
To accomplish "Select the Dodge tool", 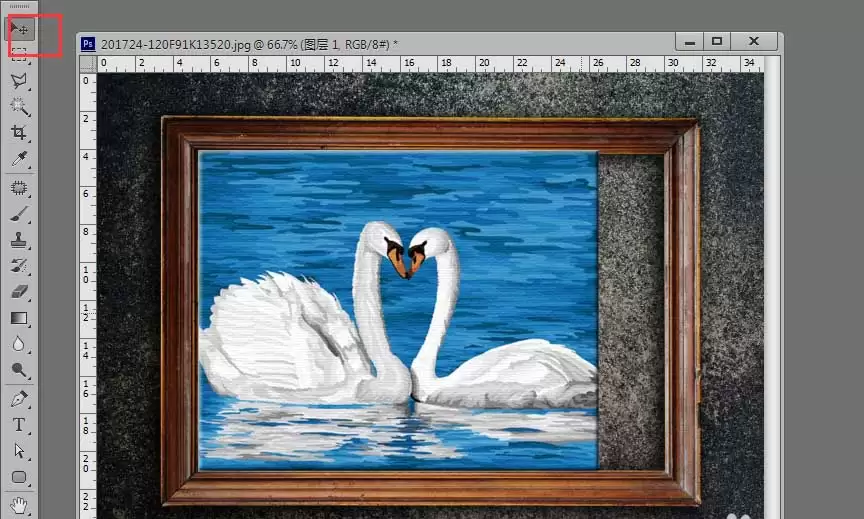I will click(19, 370).
